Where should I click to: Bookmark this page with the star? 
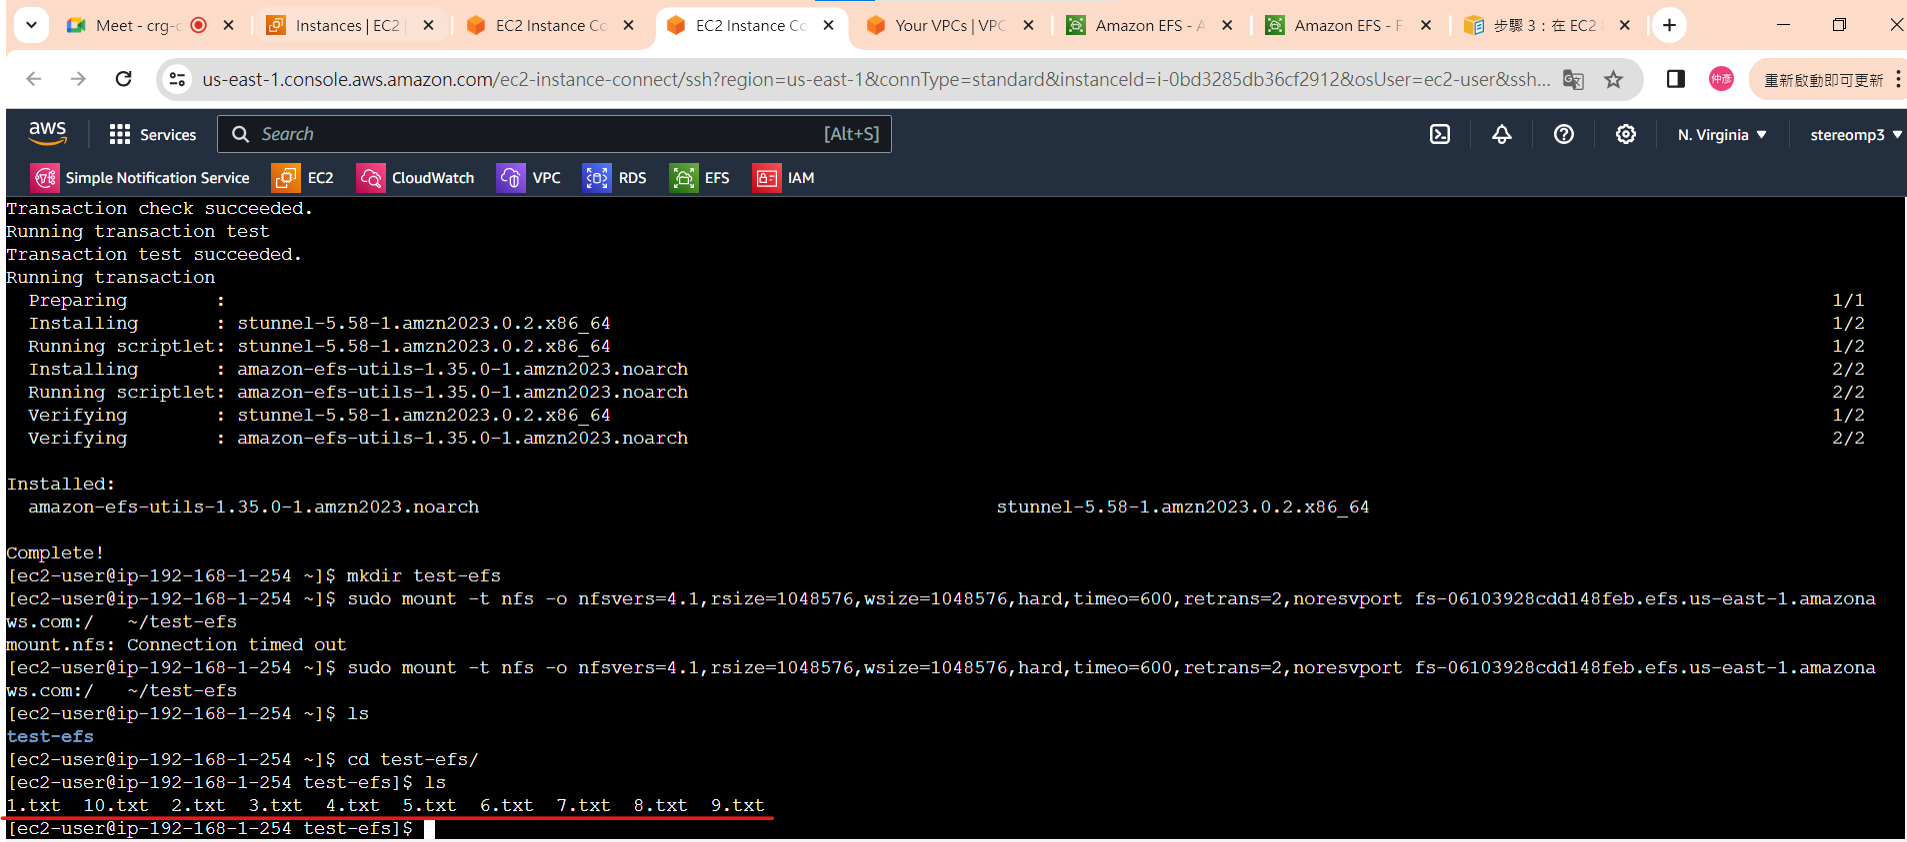(1613, 79)
